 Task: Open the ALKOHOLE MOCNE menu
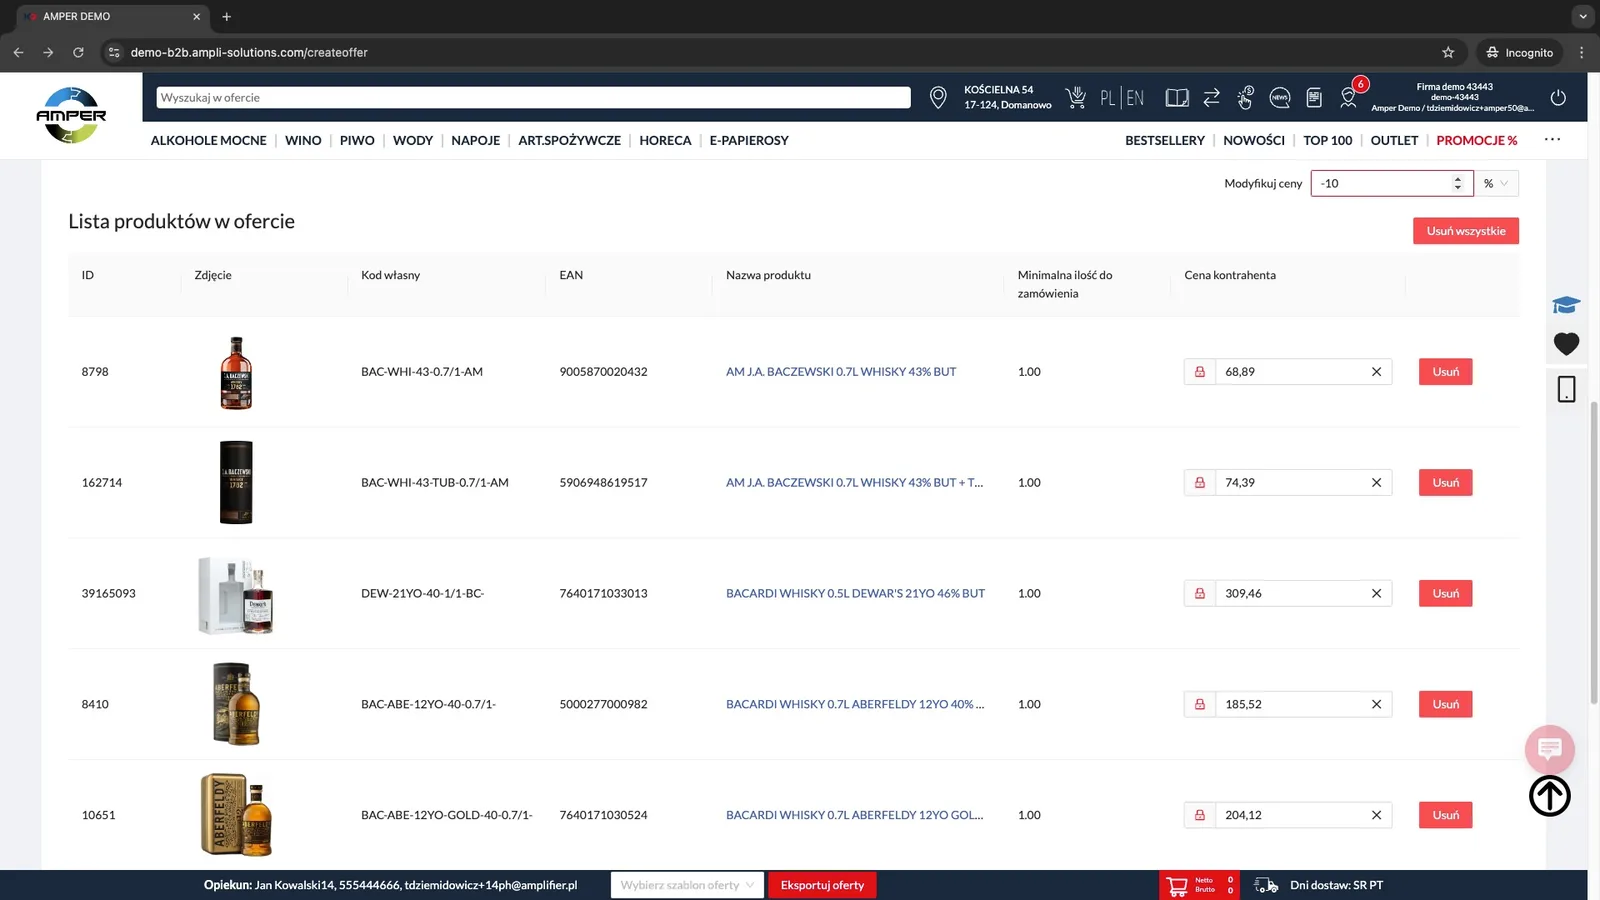pos(208,141)
